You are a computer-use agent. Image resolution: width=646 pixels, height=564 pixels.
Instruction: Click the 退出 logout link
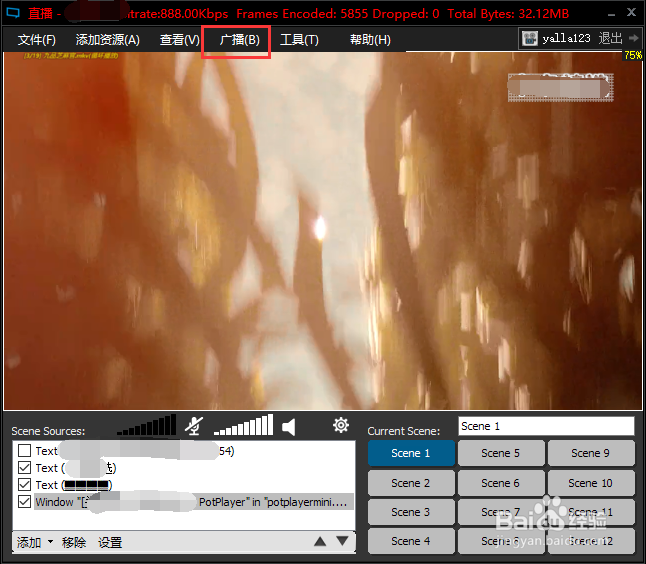click(x=610, y=38)
